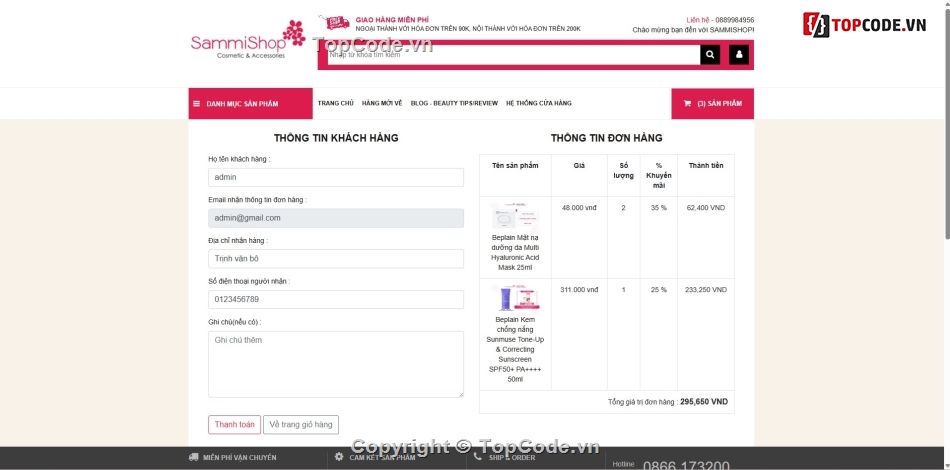Screen dimensions: 950x470
Task: Open the (3) Sản phẩm cart button
Action: (712, 104)
